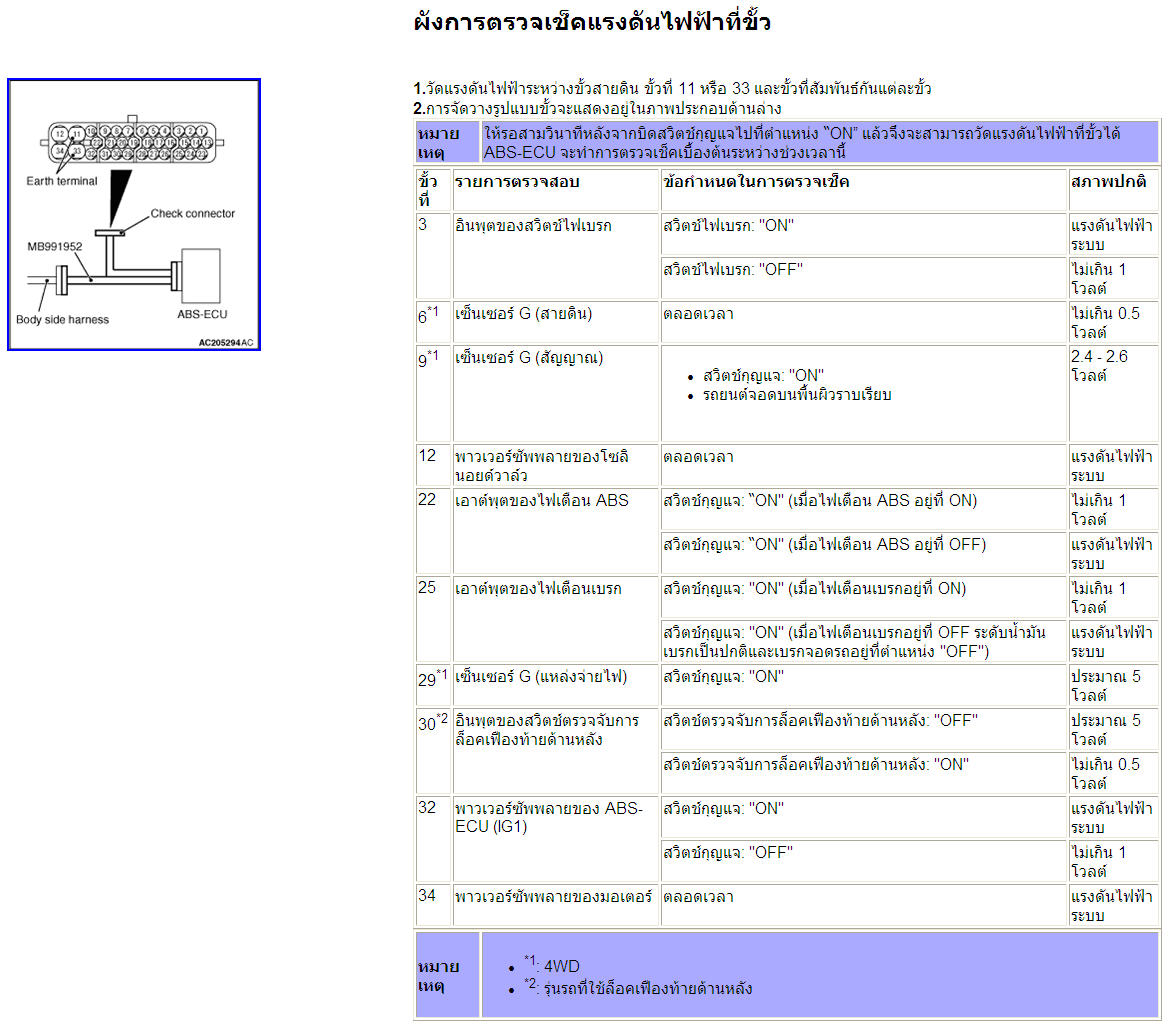The image size is (1173, 1027).
Task: Click ไม่เกิน 0.5 โวลต์ value in terminal 6 row
Action: (x=1114, y=322)
